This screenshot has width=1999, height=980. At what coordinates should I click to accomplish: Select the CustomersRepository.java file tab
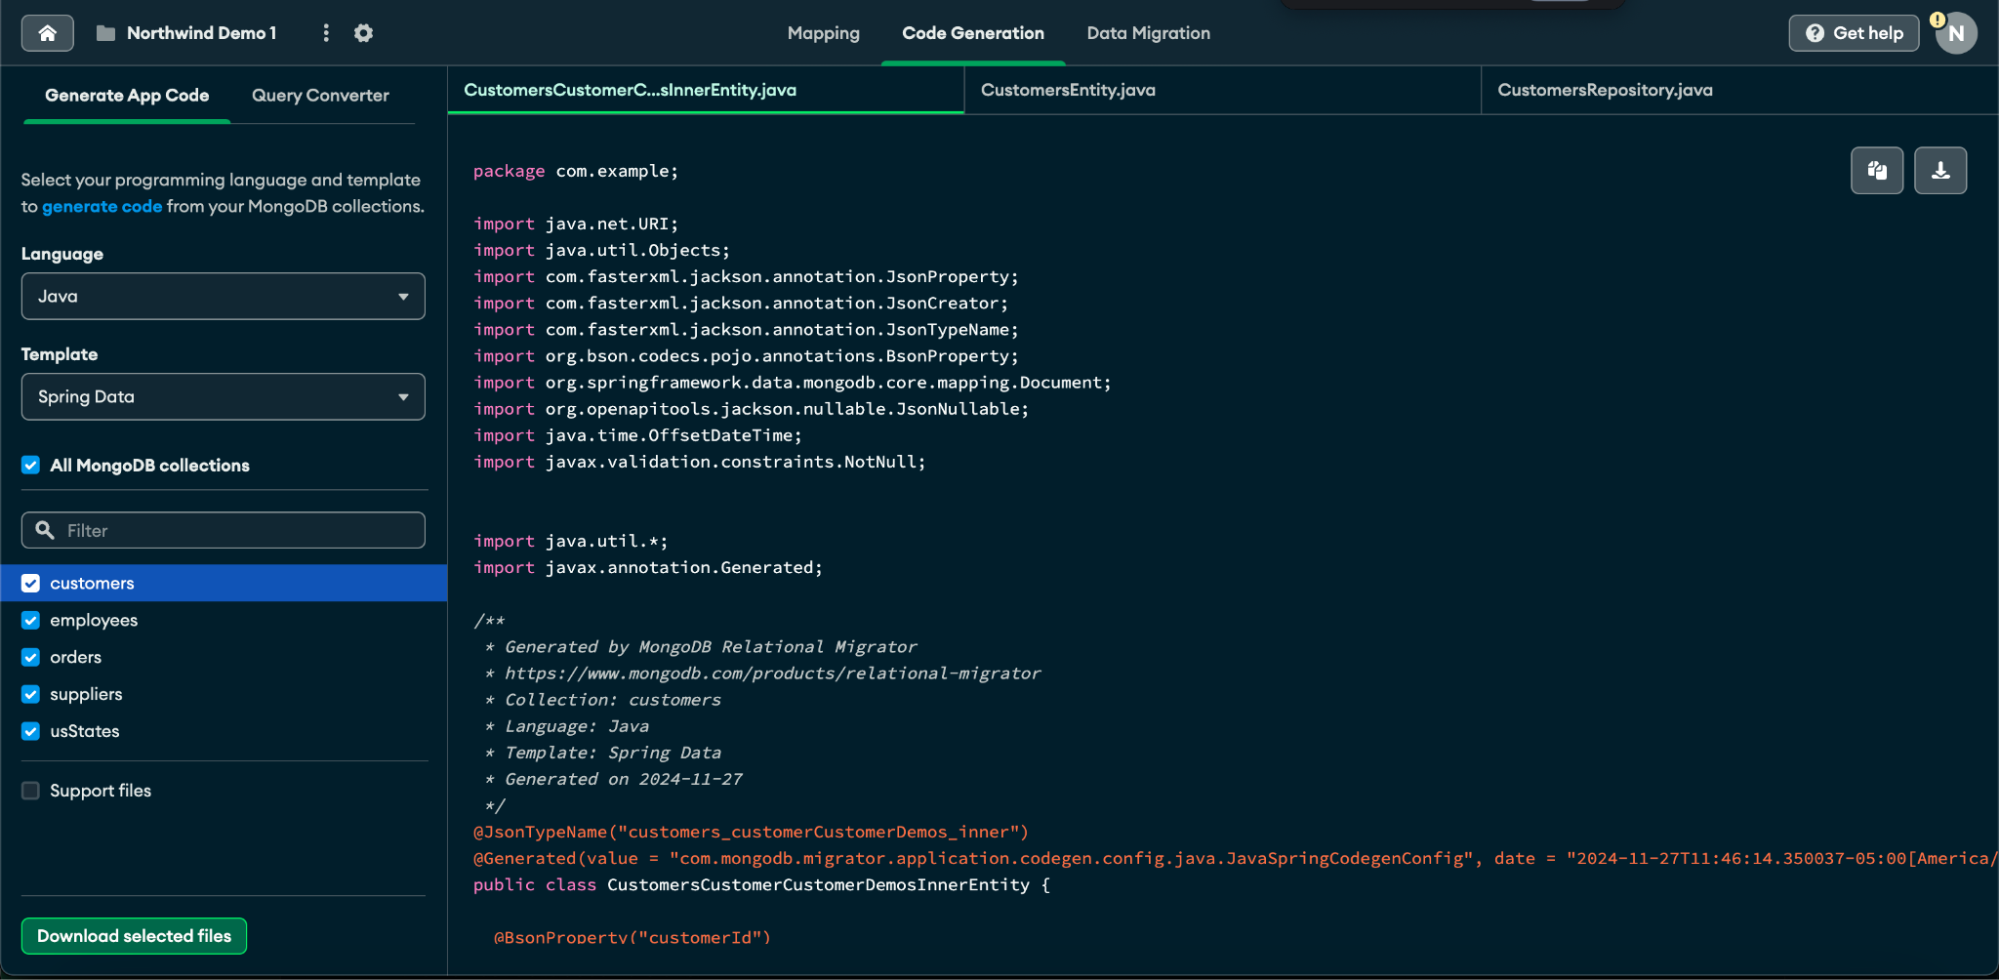[1604, 90]
